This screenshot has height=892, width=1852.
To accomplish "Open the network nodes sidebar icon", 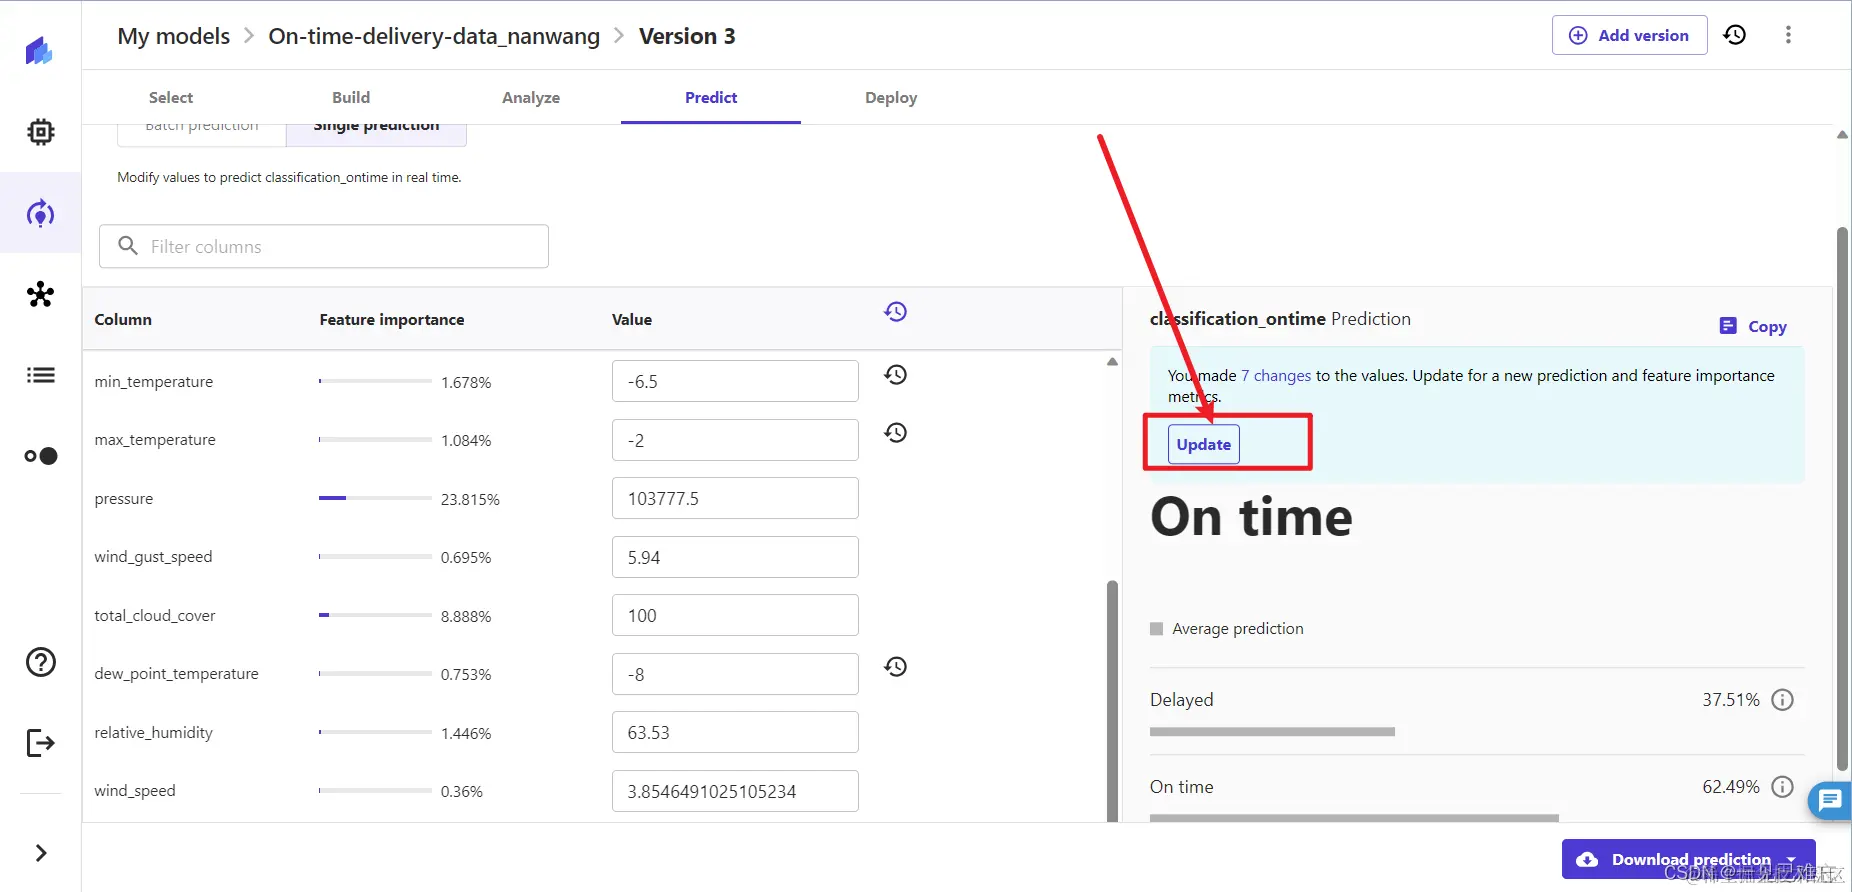I will (40, 294).
